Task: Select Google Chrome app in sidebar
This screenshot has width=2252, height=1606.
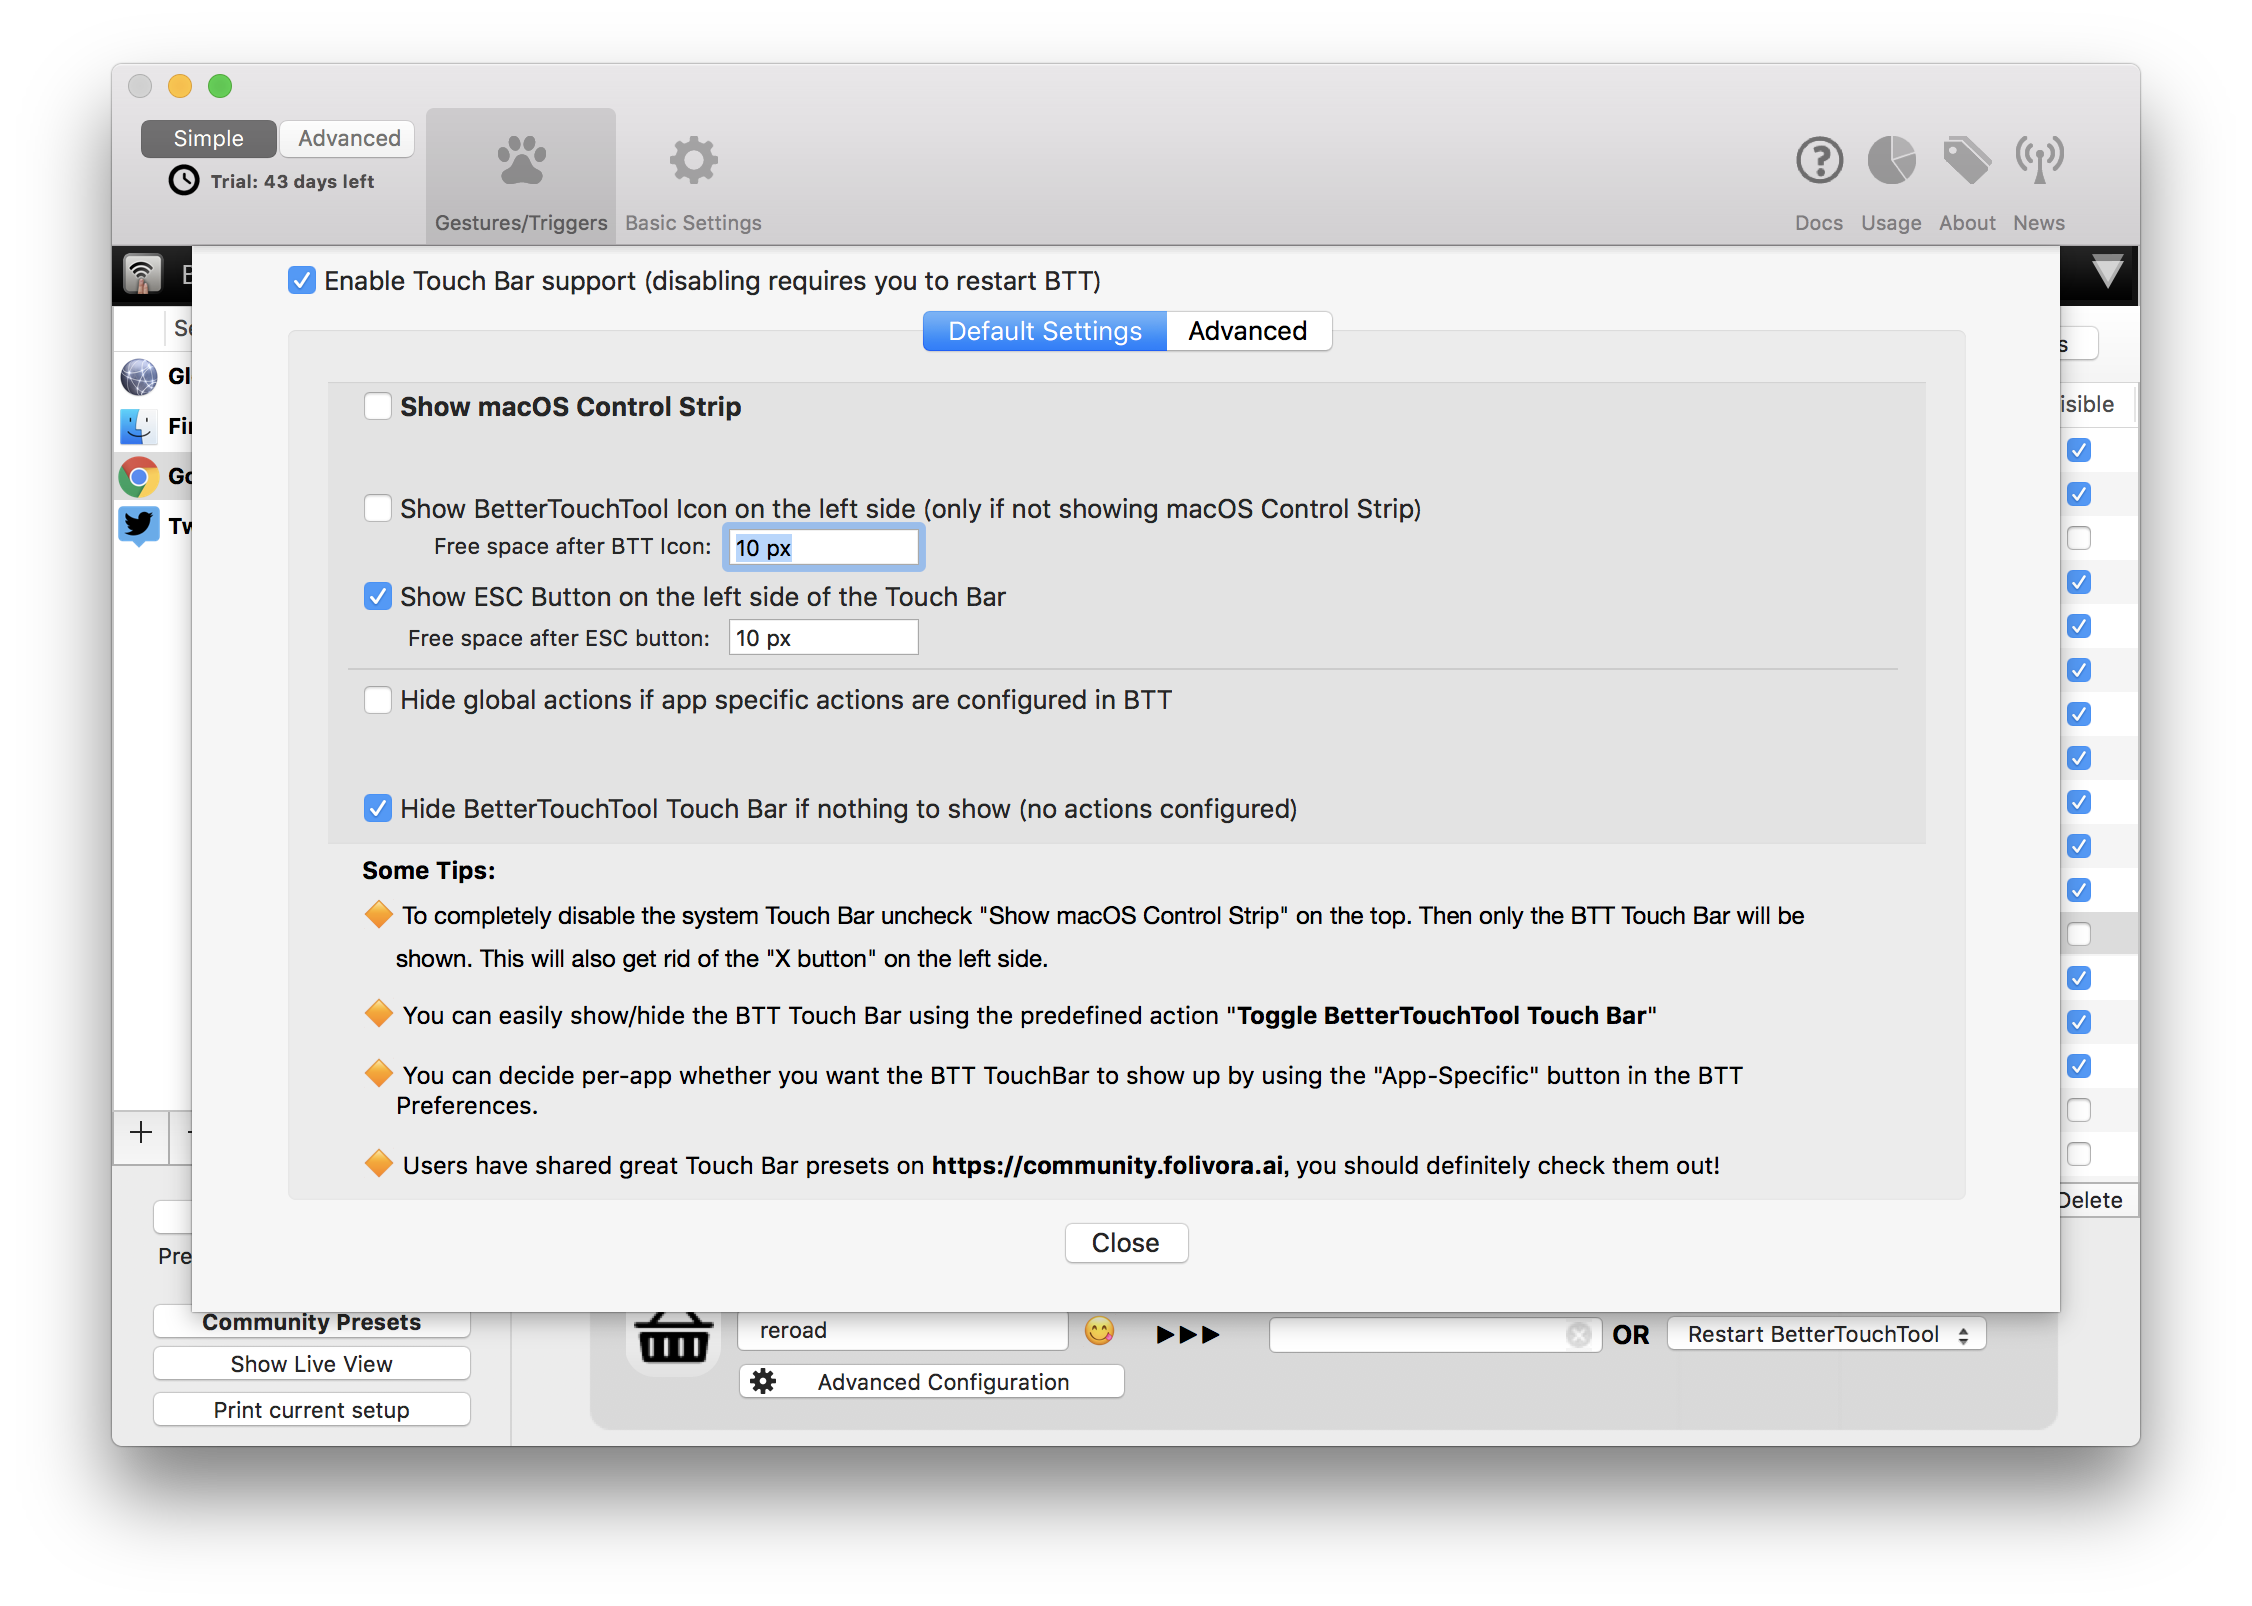Action: [x=139, y=476]
